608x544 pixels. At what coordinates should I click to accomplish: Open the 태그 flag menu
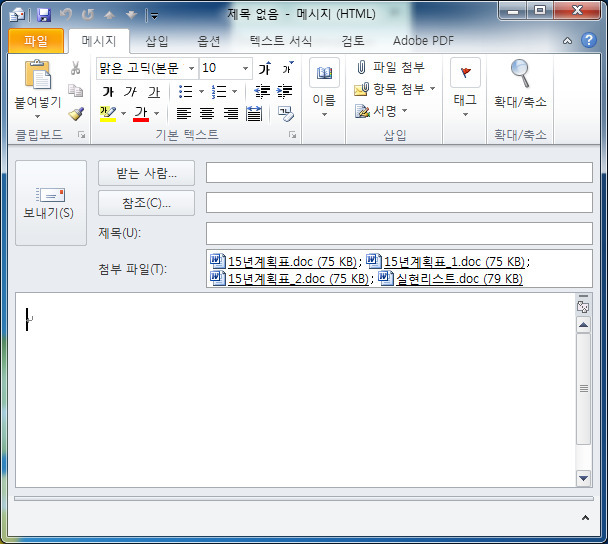coord(465,87)
